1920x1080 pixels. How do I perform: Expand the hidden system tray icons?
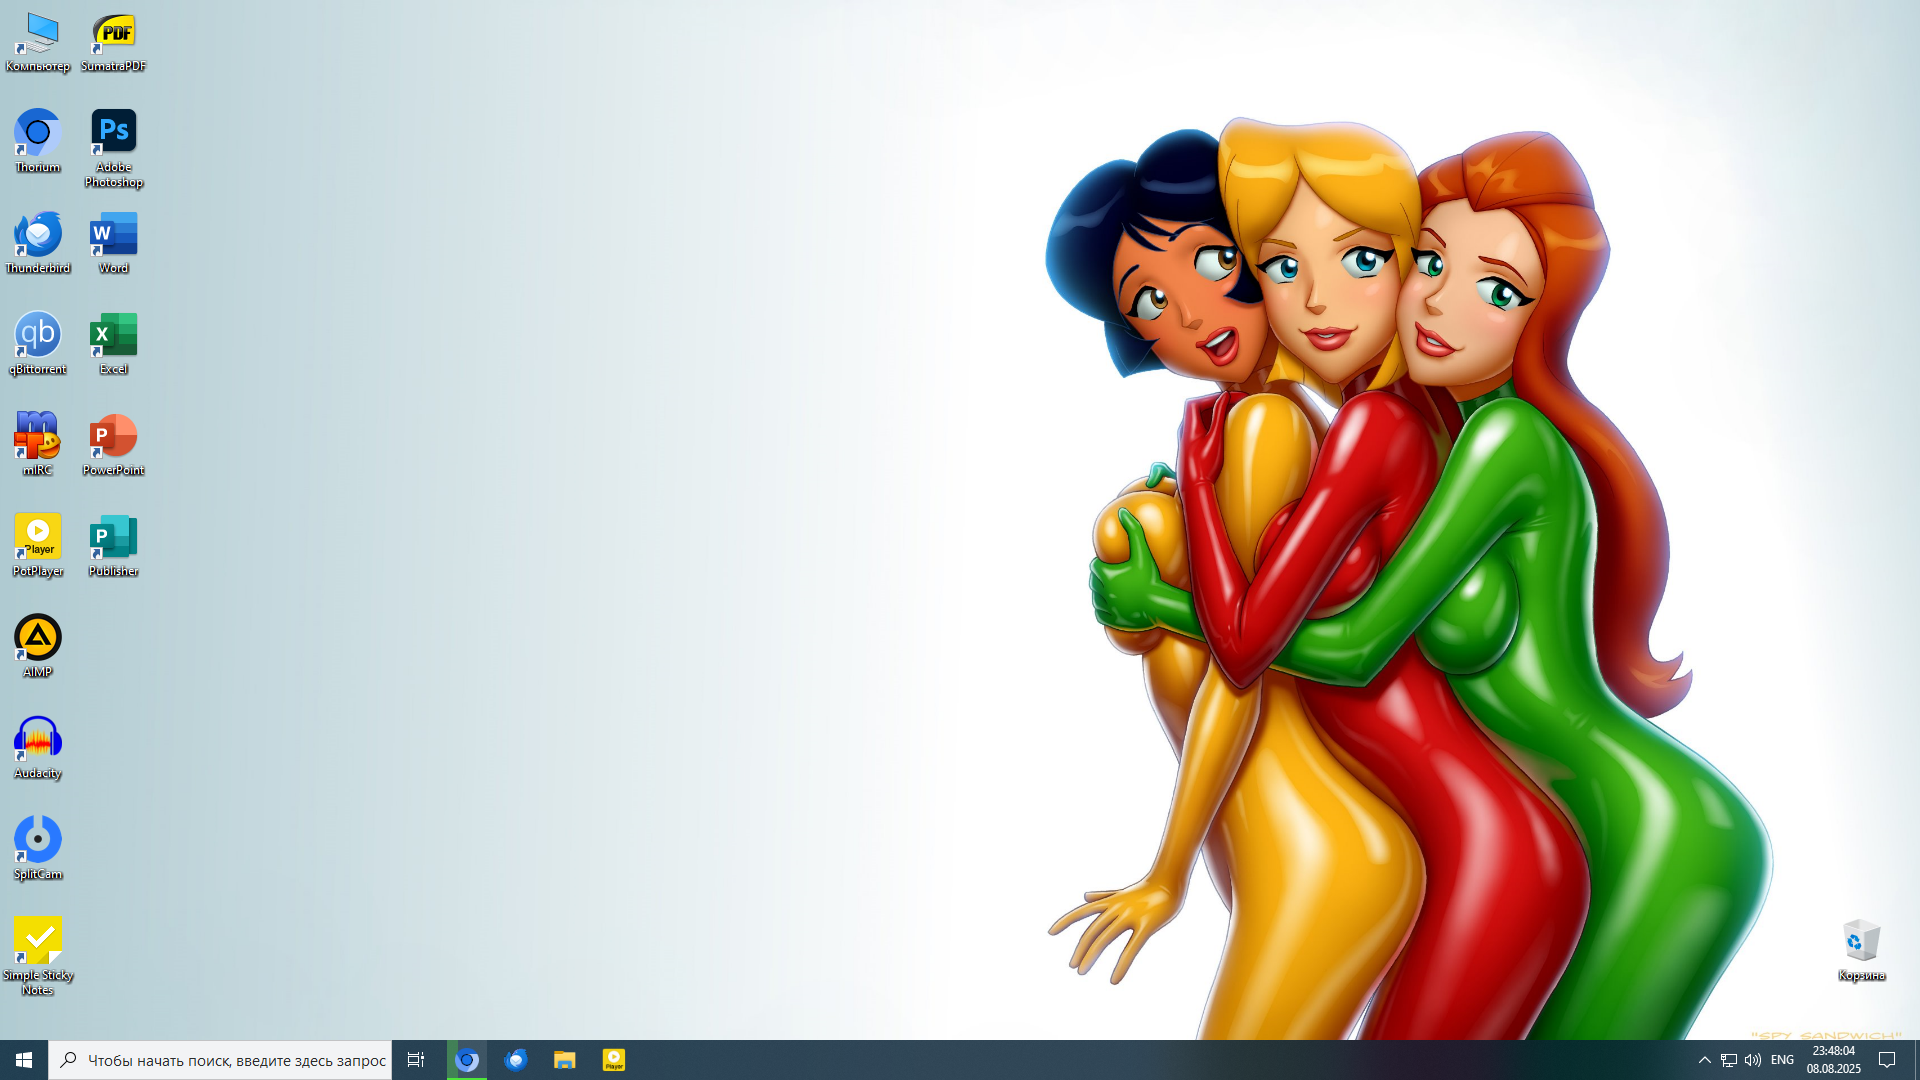[1704, 1060]
